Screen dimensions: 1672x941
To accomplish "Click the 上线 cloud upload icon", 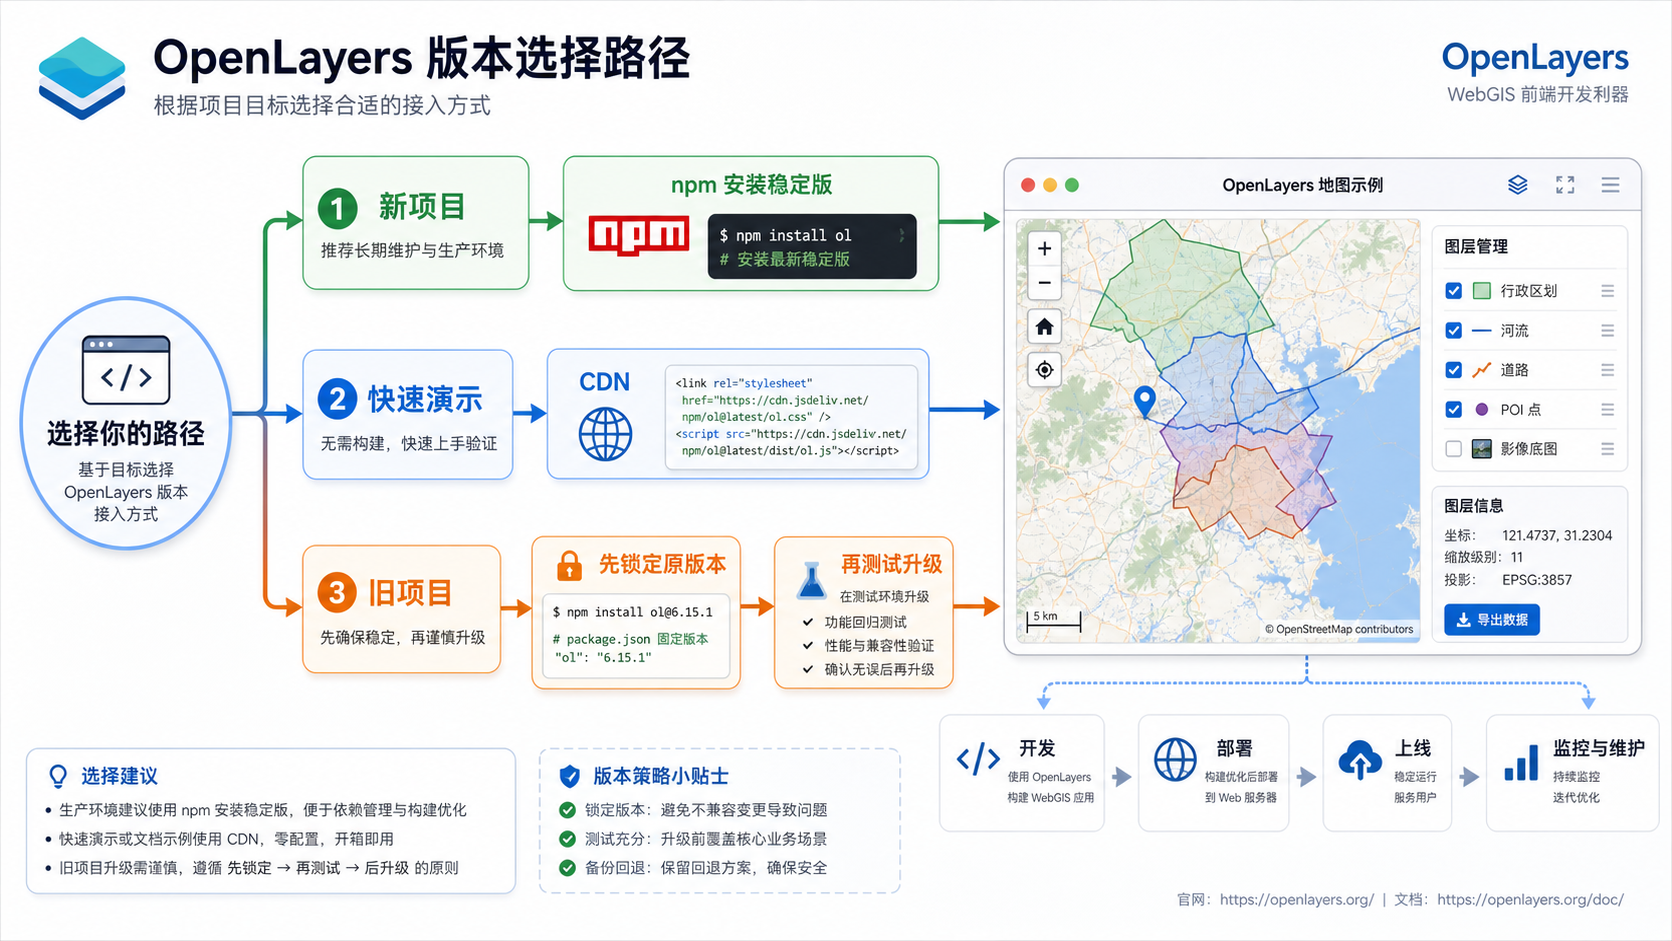I will tap(1360, 760).
